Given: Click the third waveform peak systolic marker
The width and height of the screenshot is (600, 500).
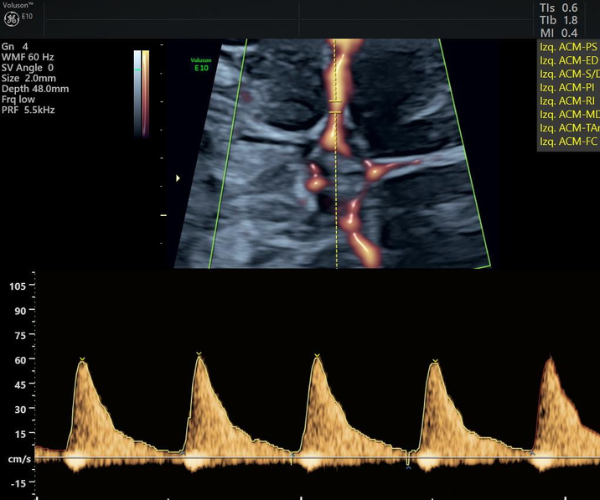Looking at the screenshot, I should 317,356.
